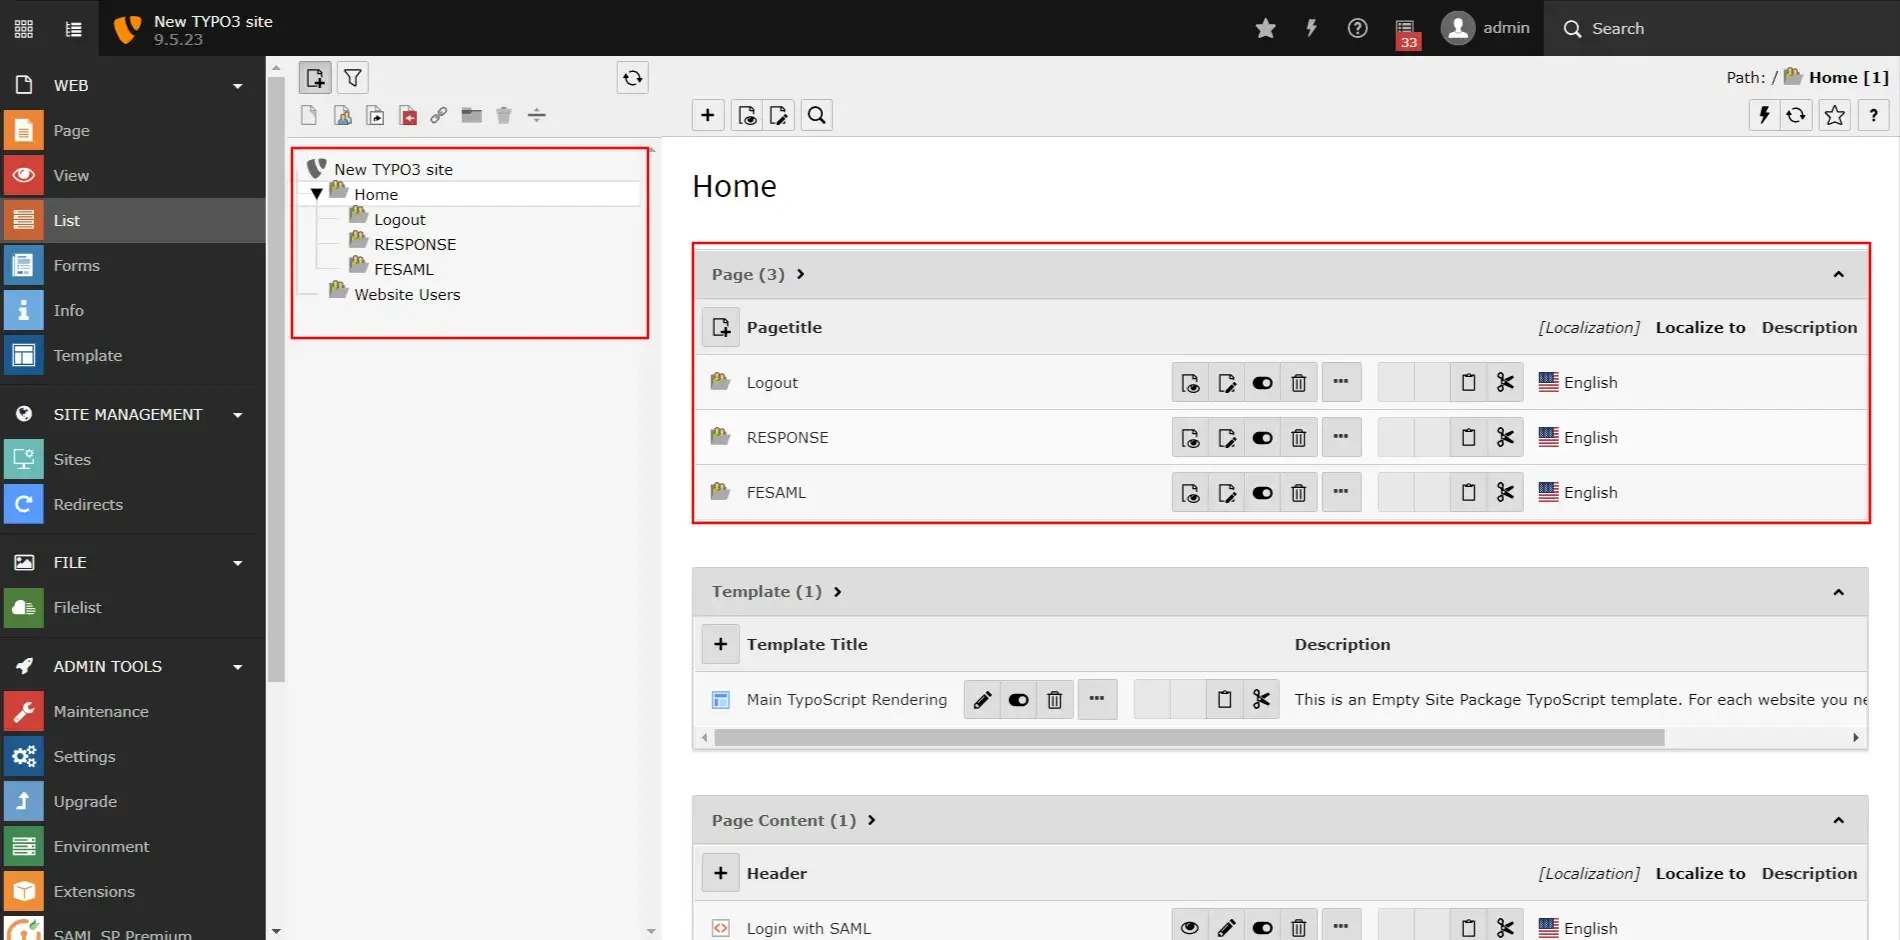Pick the external link page type icon
This screenshot has width=1900, height=940.
click(439, 116)
